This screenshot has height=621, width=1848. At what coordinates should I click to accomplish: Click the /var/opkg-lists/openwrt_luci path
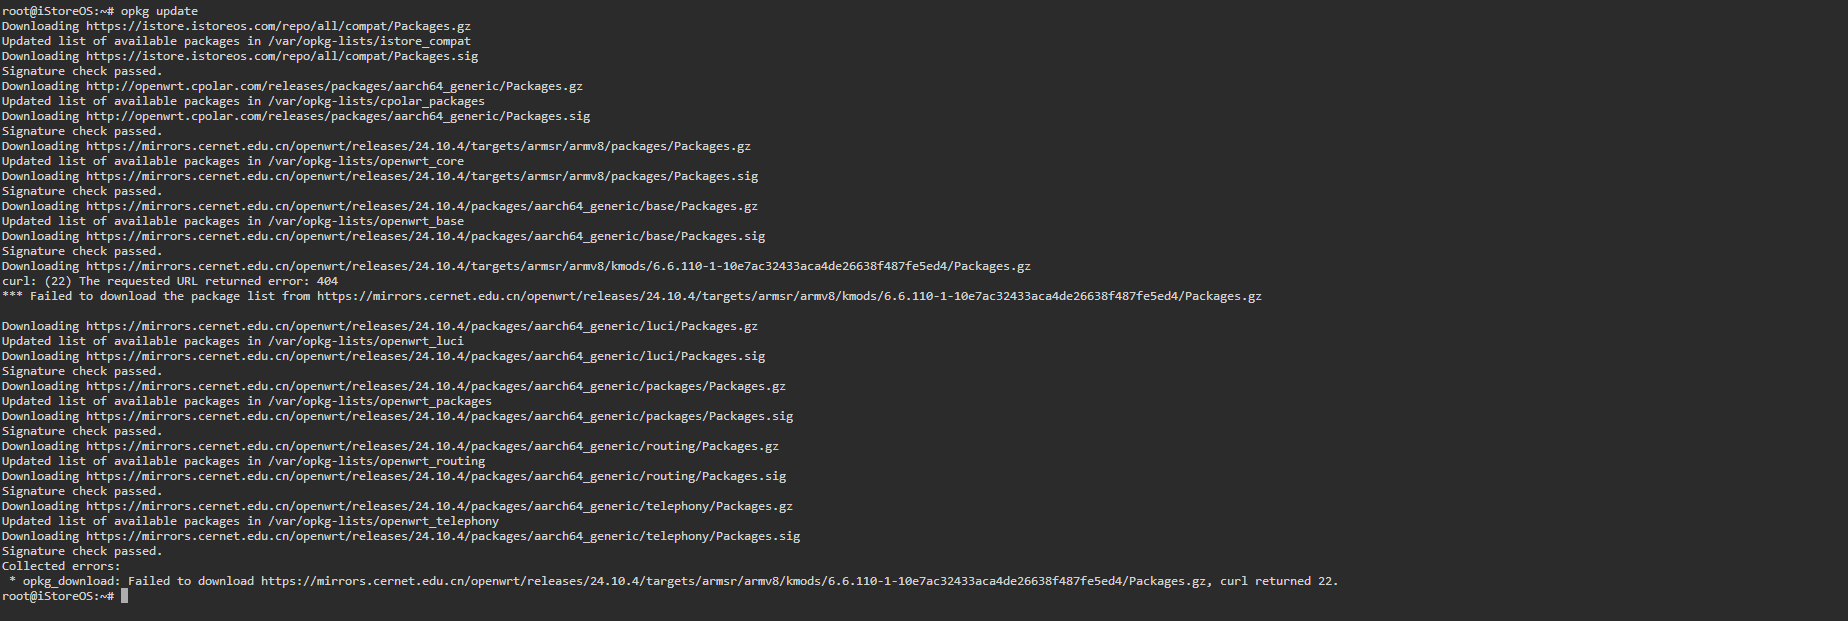(366, 341)
